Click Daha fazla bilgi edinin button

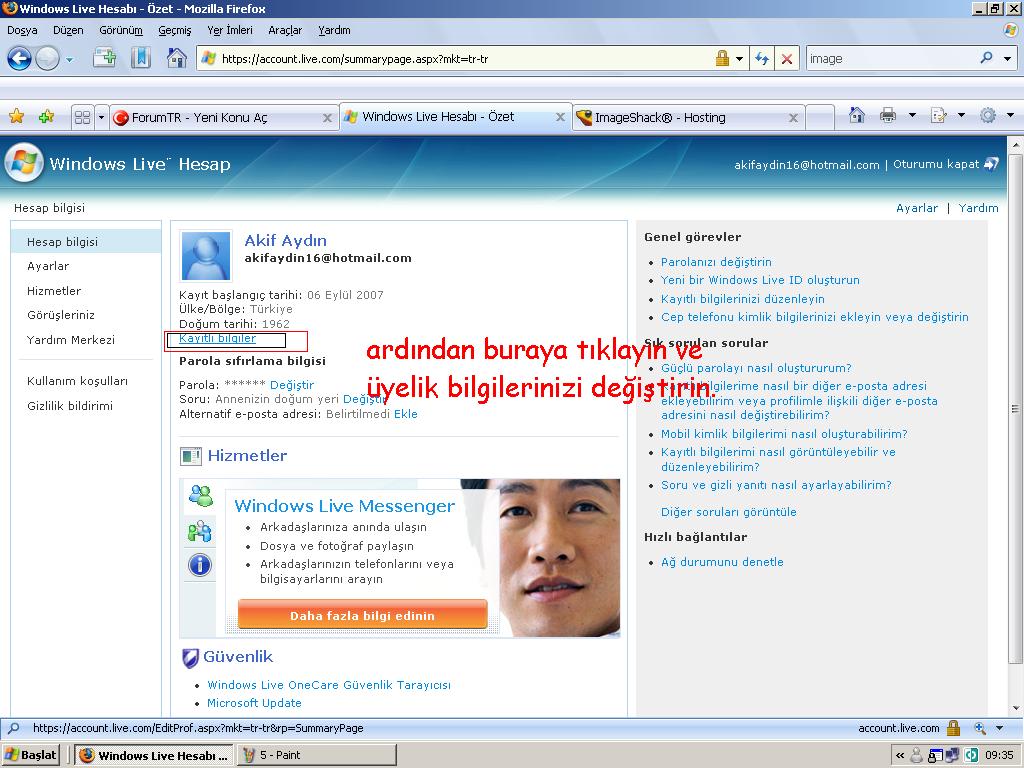point(362,615)
